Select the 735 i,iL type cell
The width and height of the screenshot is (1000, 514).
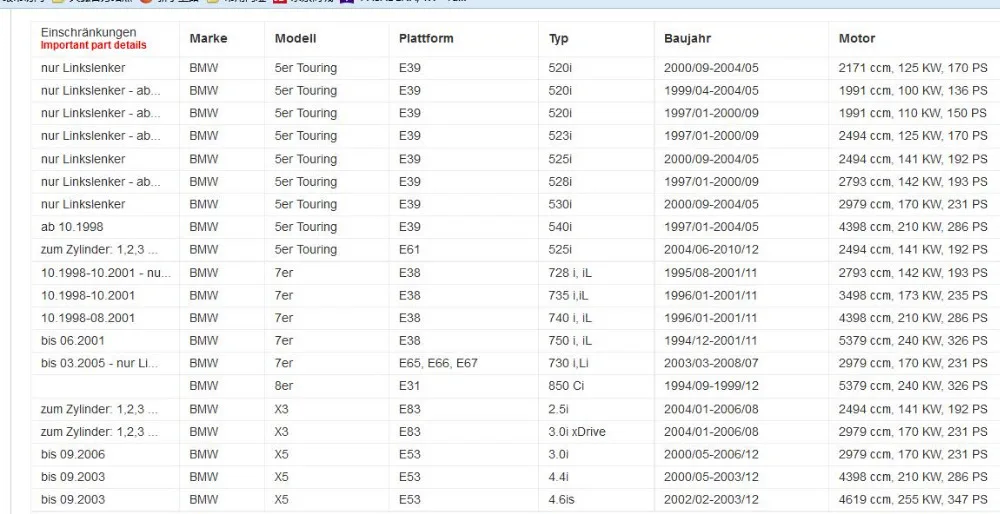[x=568, y=296]
